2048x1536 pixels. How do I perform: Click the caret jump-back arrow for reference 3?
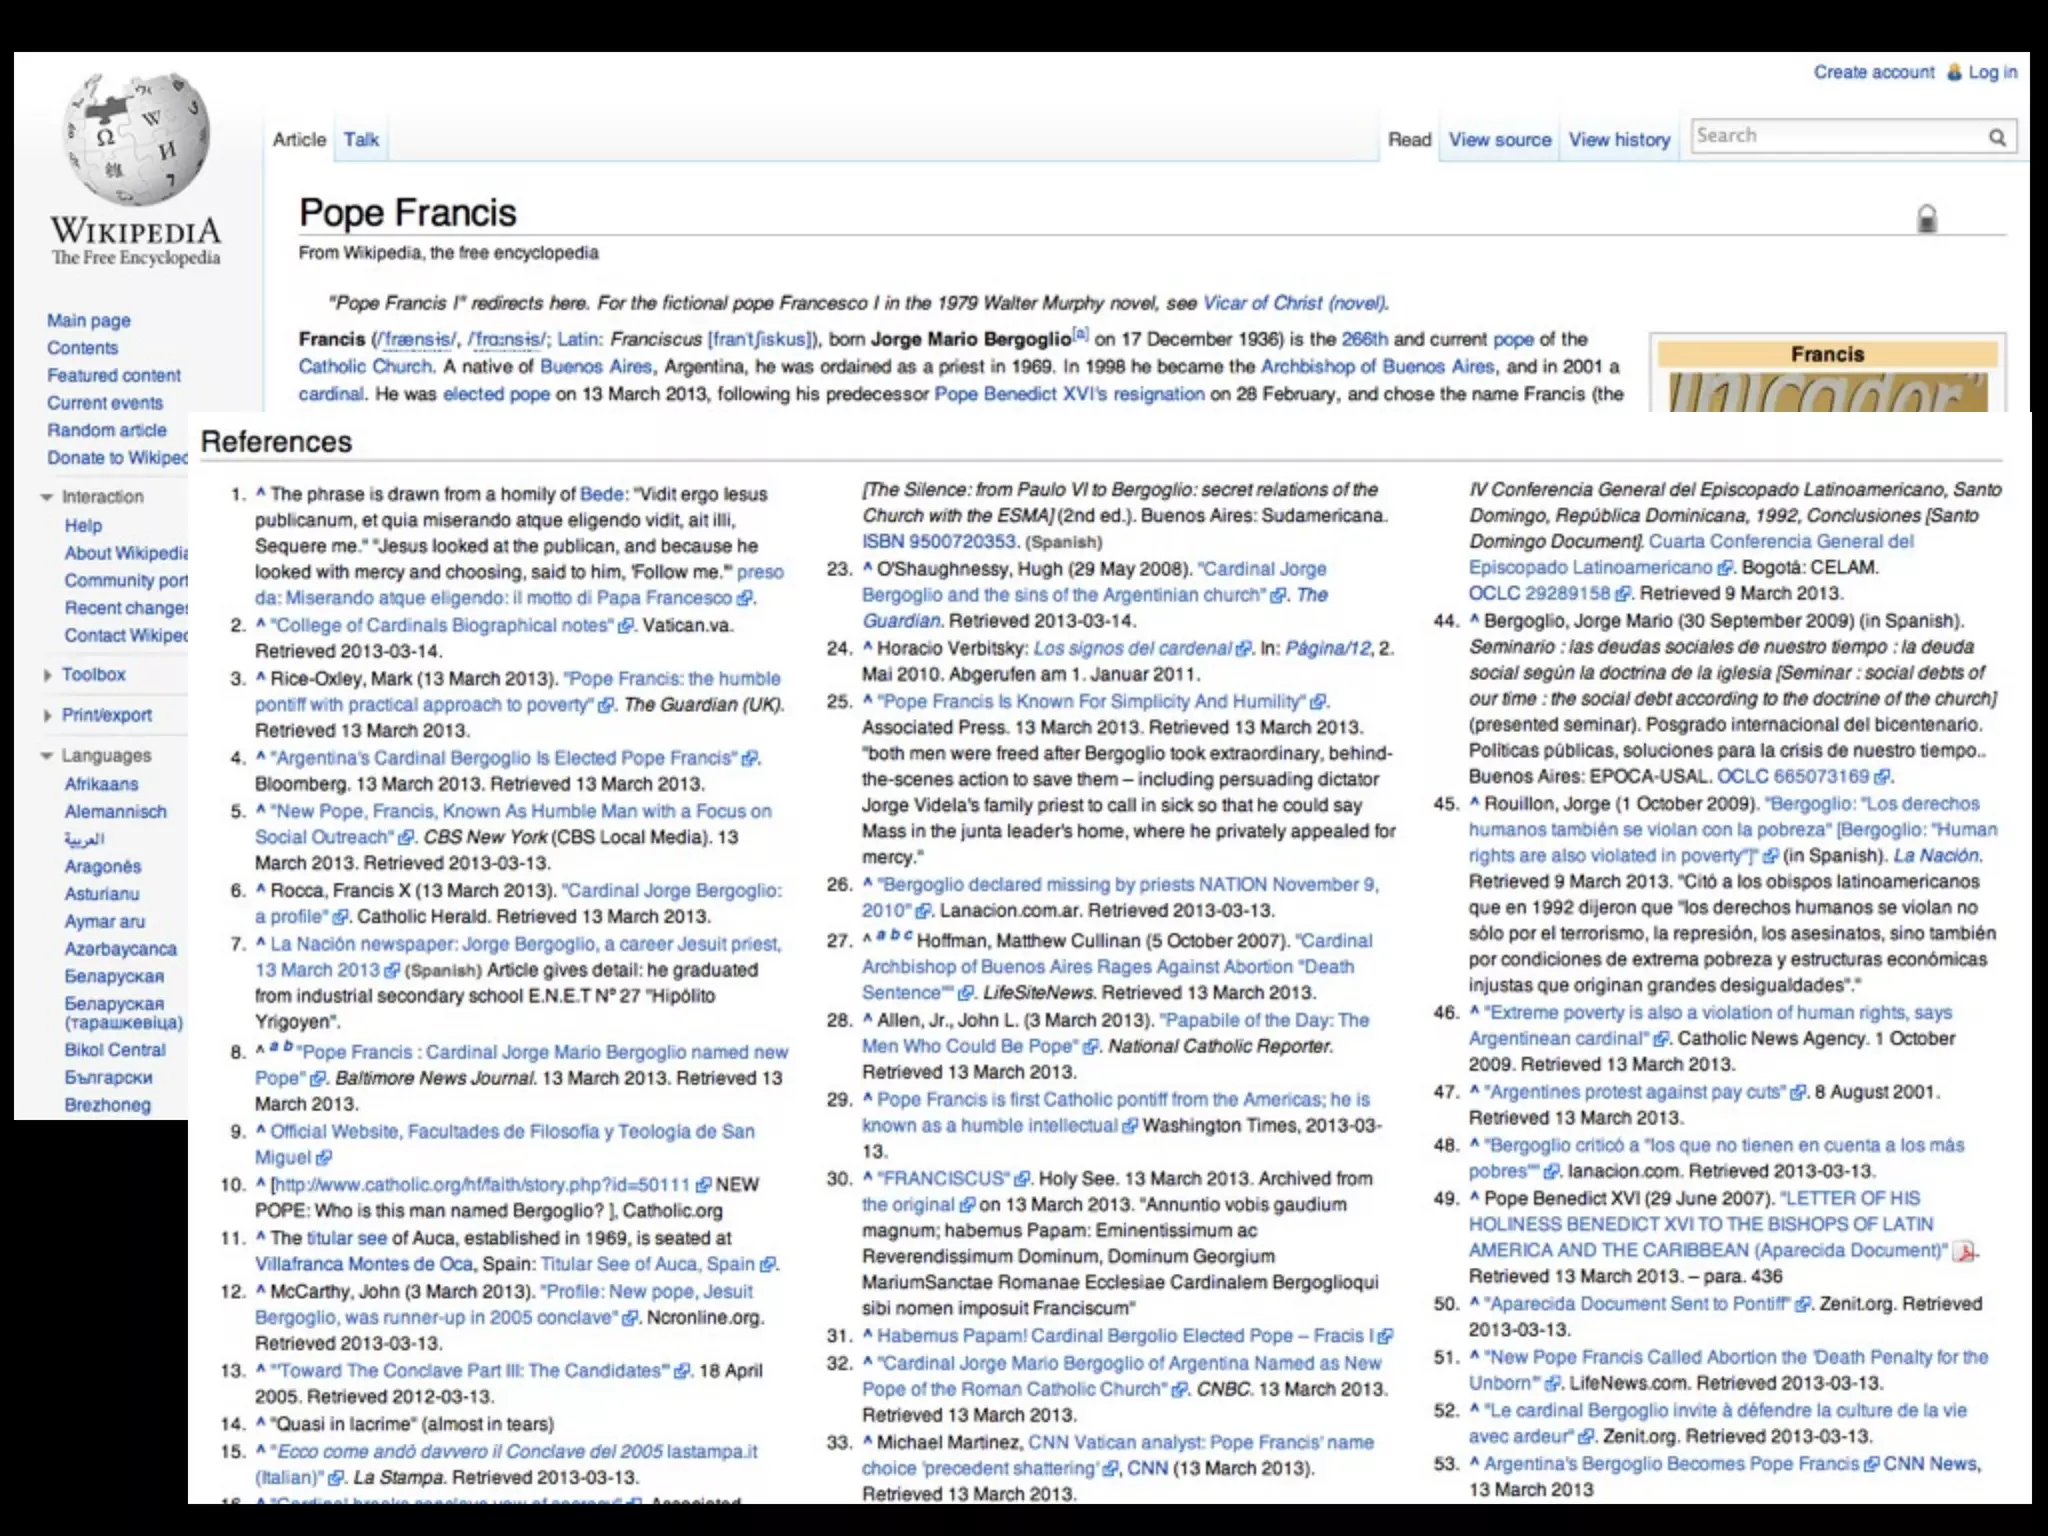click(261, 678)
